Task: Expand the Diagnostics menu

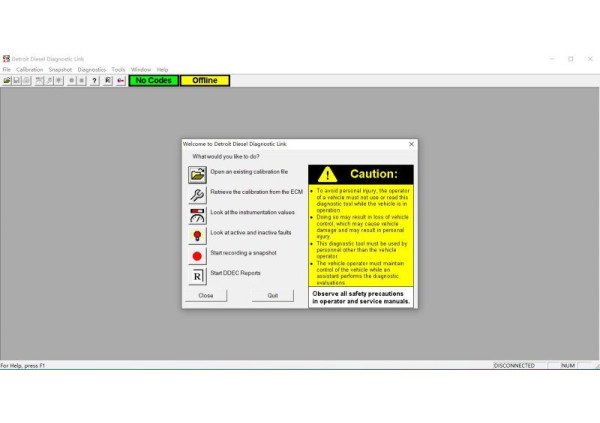Action: coord(91,69)
